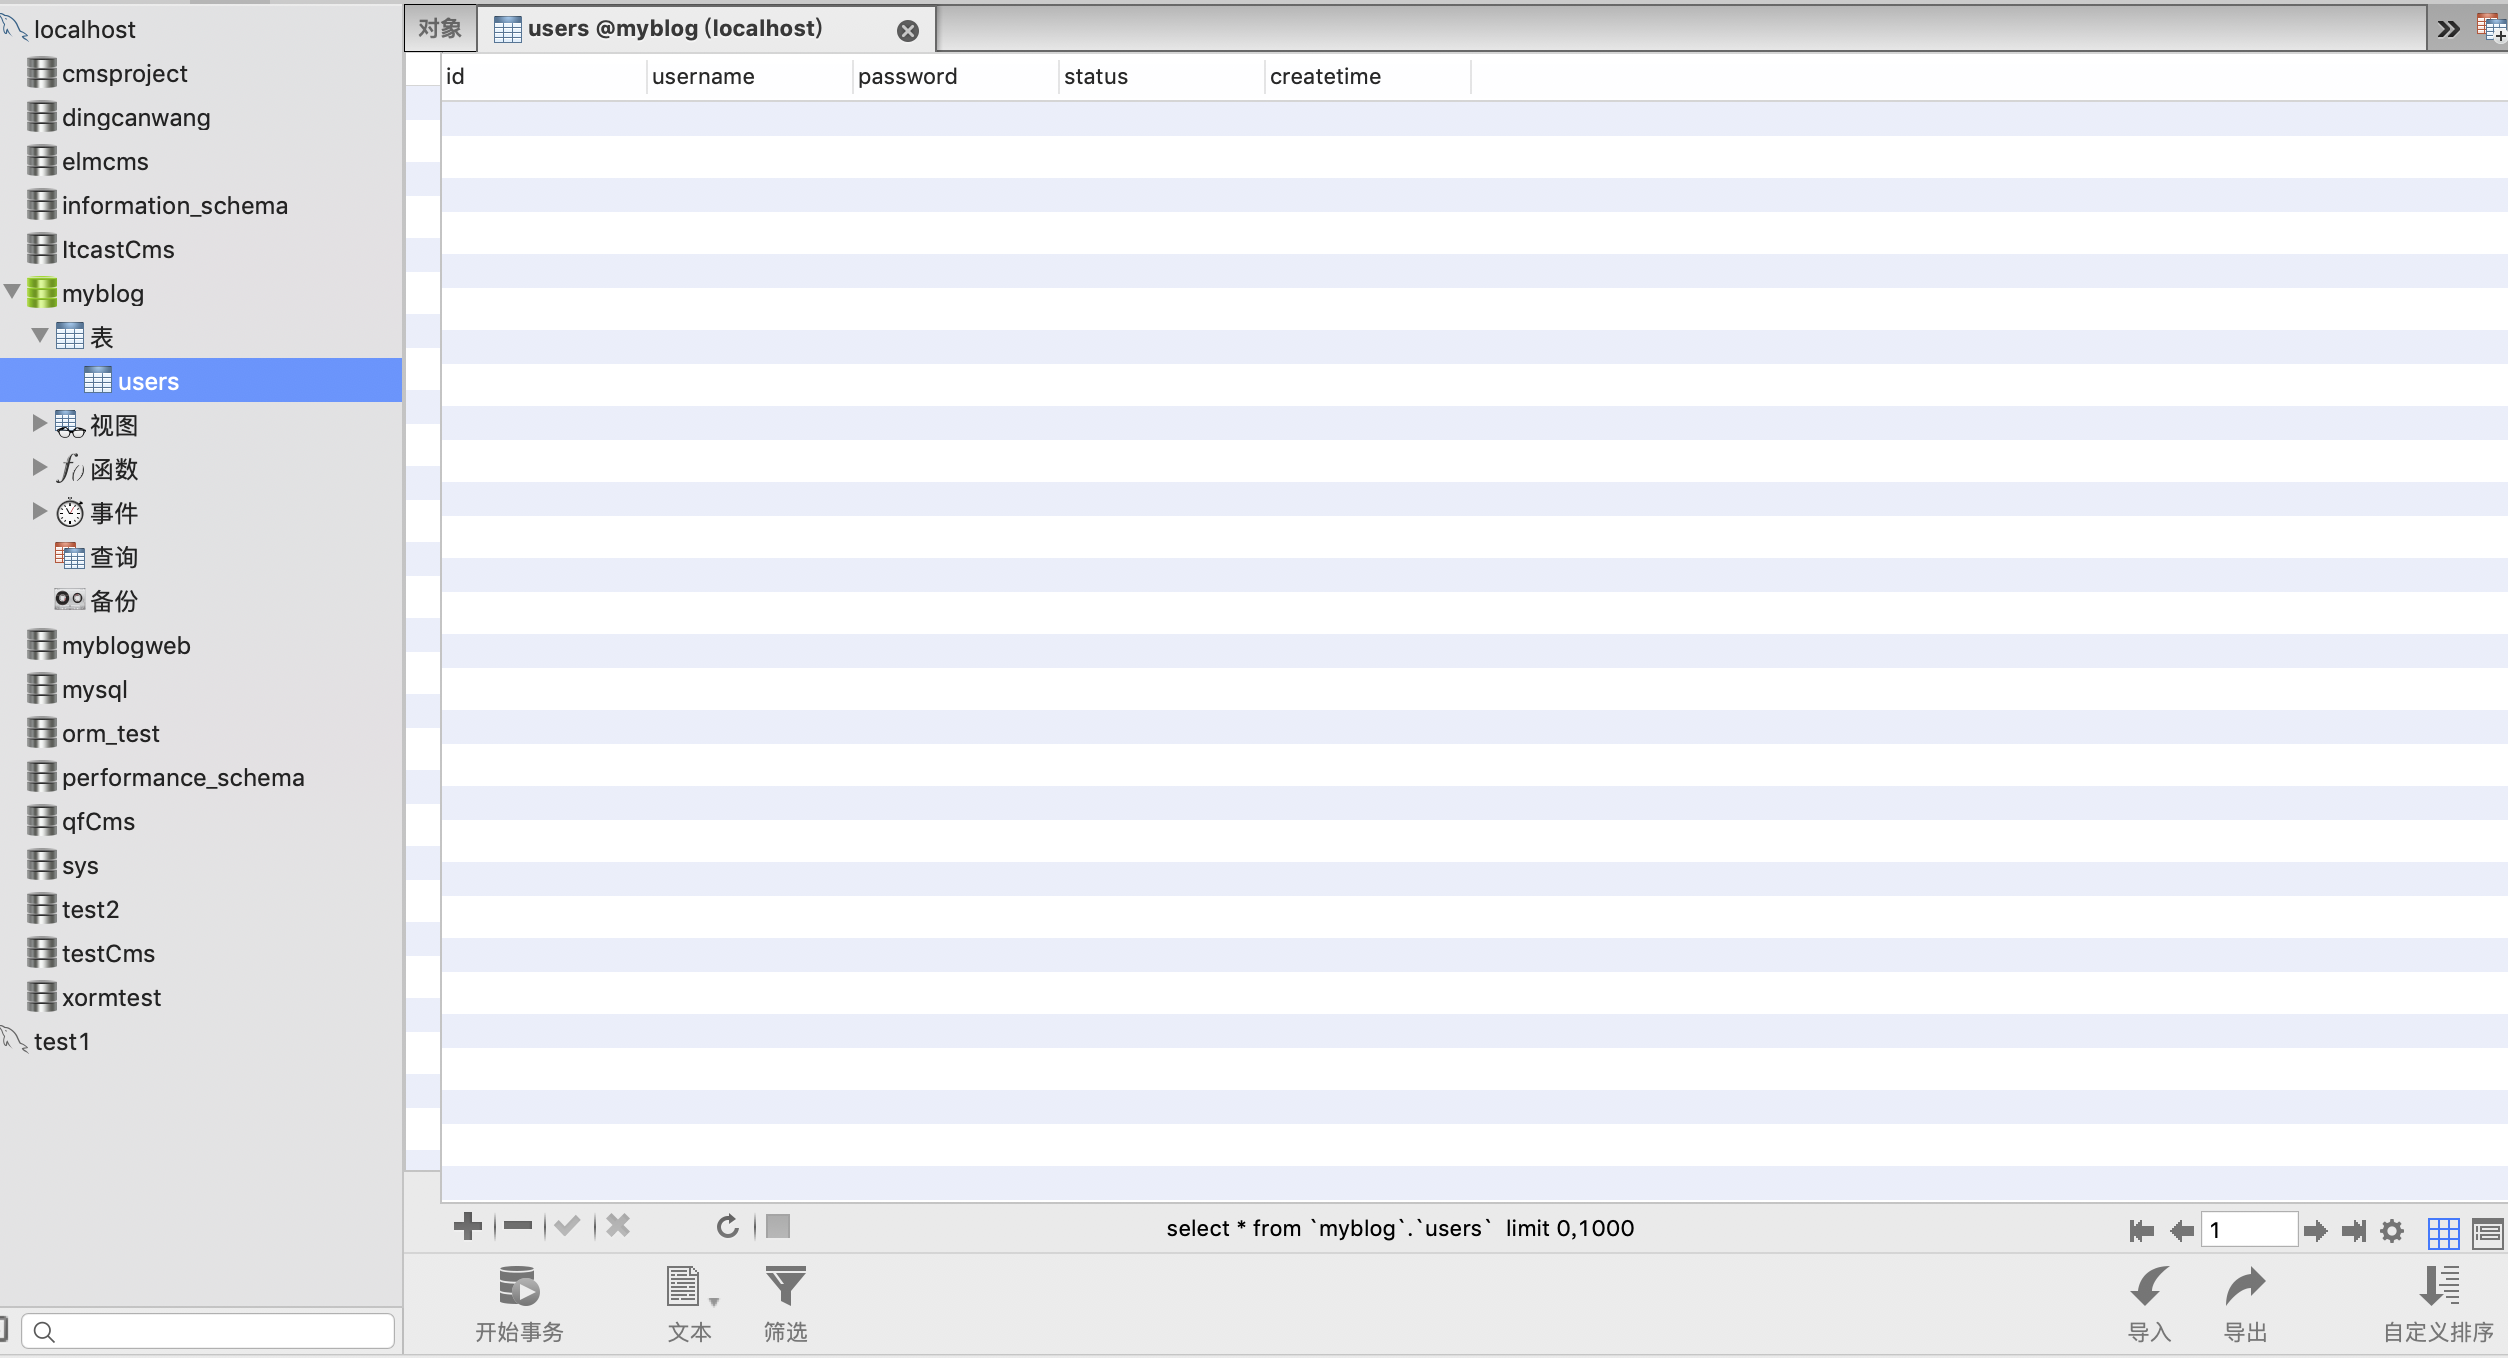Click the refresh icon in the bottom bar
Screen dimensions: 2508x1358
tap(727, 1226)
